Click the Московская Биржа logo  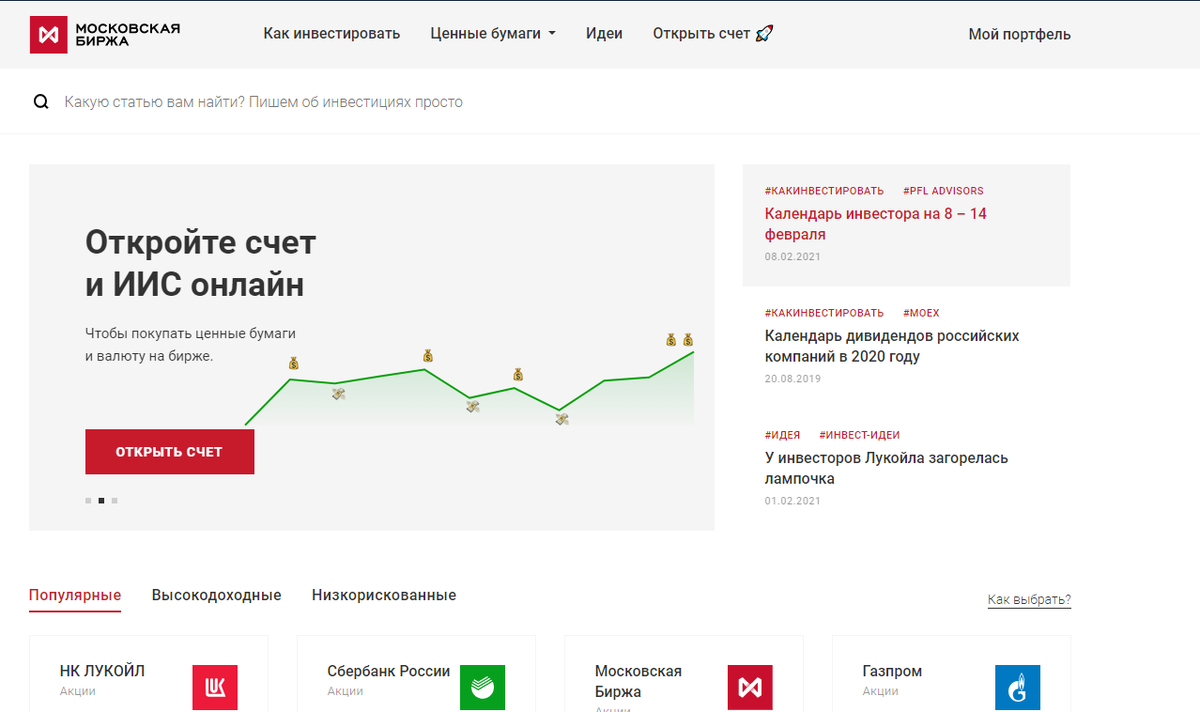point(105,34)
